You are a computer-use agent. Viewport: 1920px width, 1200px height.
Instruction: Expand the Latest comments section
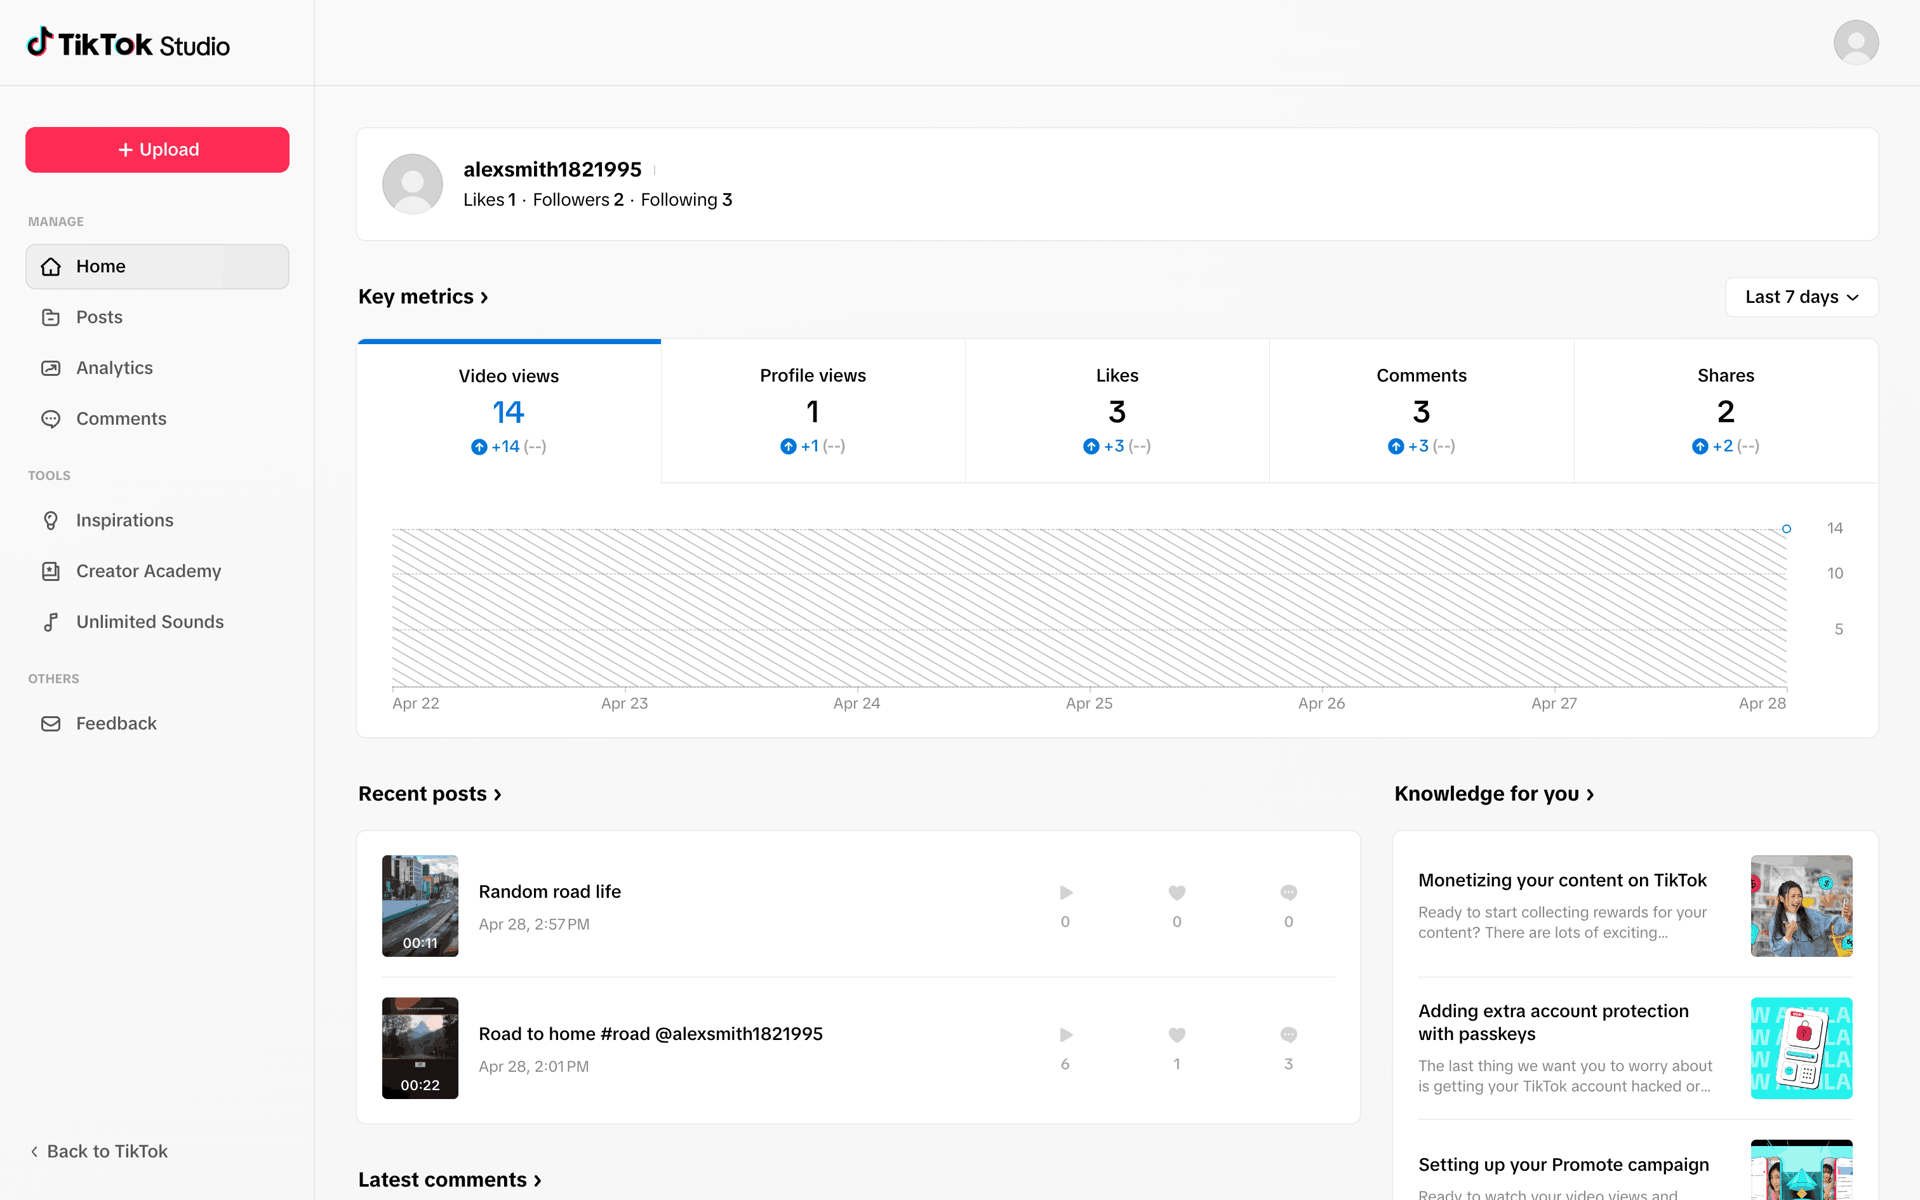coord(450,1180)
